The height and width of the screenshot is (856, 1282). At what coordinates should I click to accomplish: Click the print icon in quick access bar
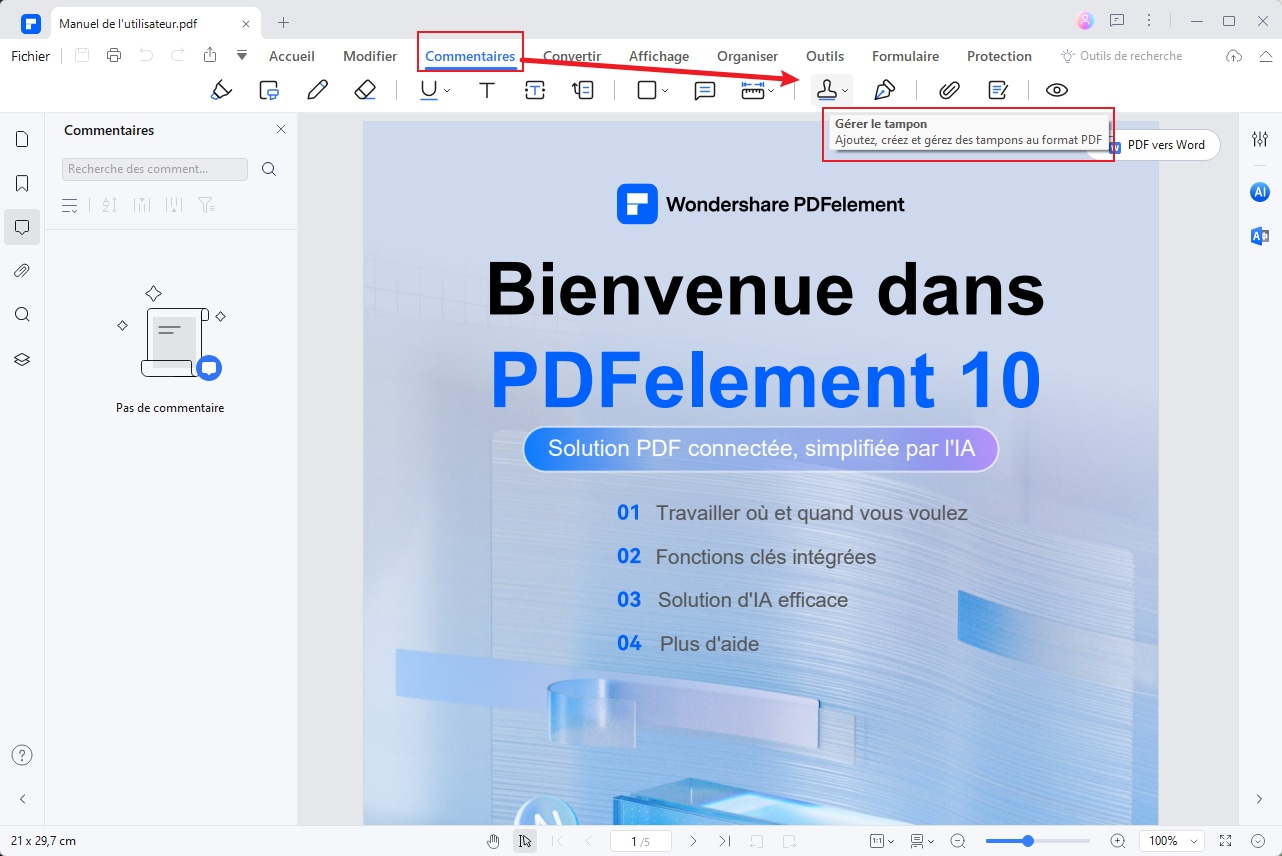tap(114, 55)
